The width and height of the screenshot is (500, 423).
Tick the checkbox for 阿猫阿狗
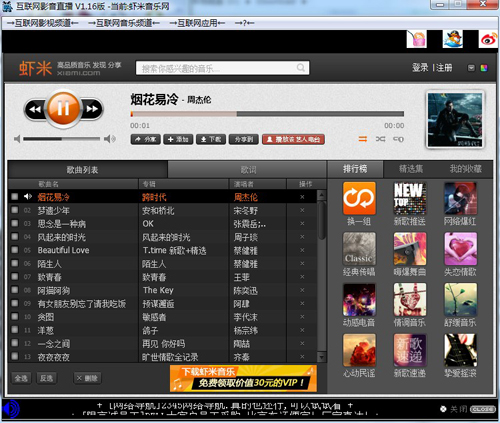pyautogui.click(x=15, y=290)
